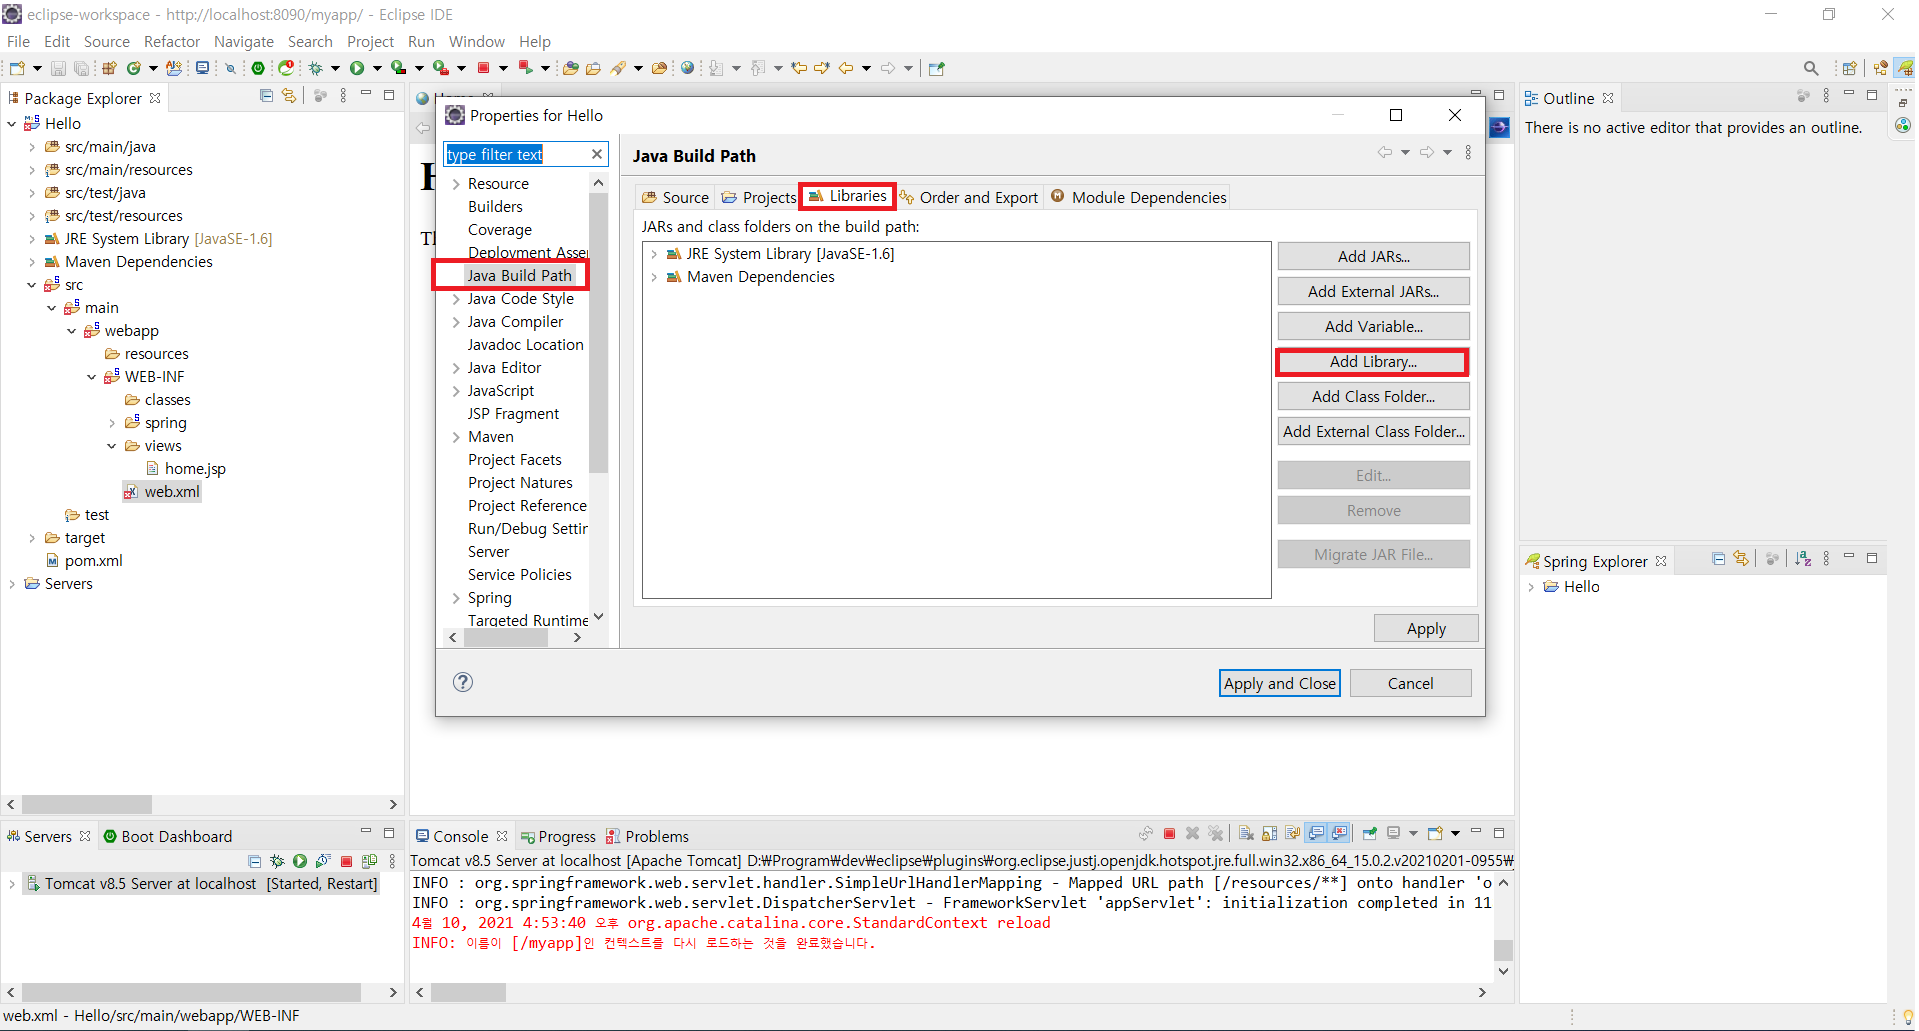This screenshot has width=1919, height=1031.
Task: Toggle Skip All Breakpoints in toolbar
Action: tap(230, 68)
